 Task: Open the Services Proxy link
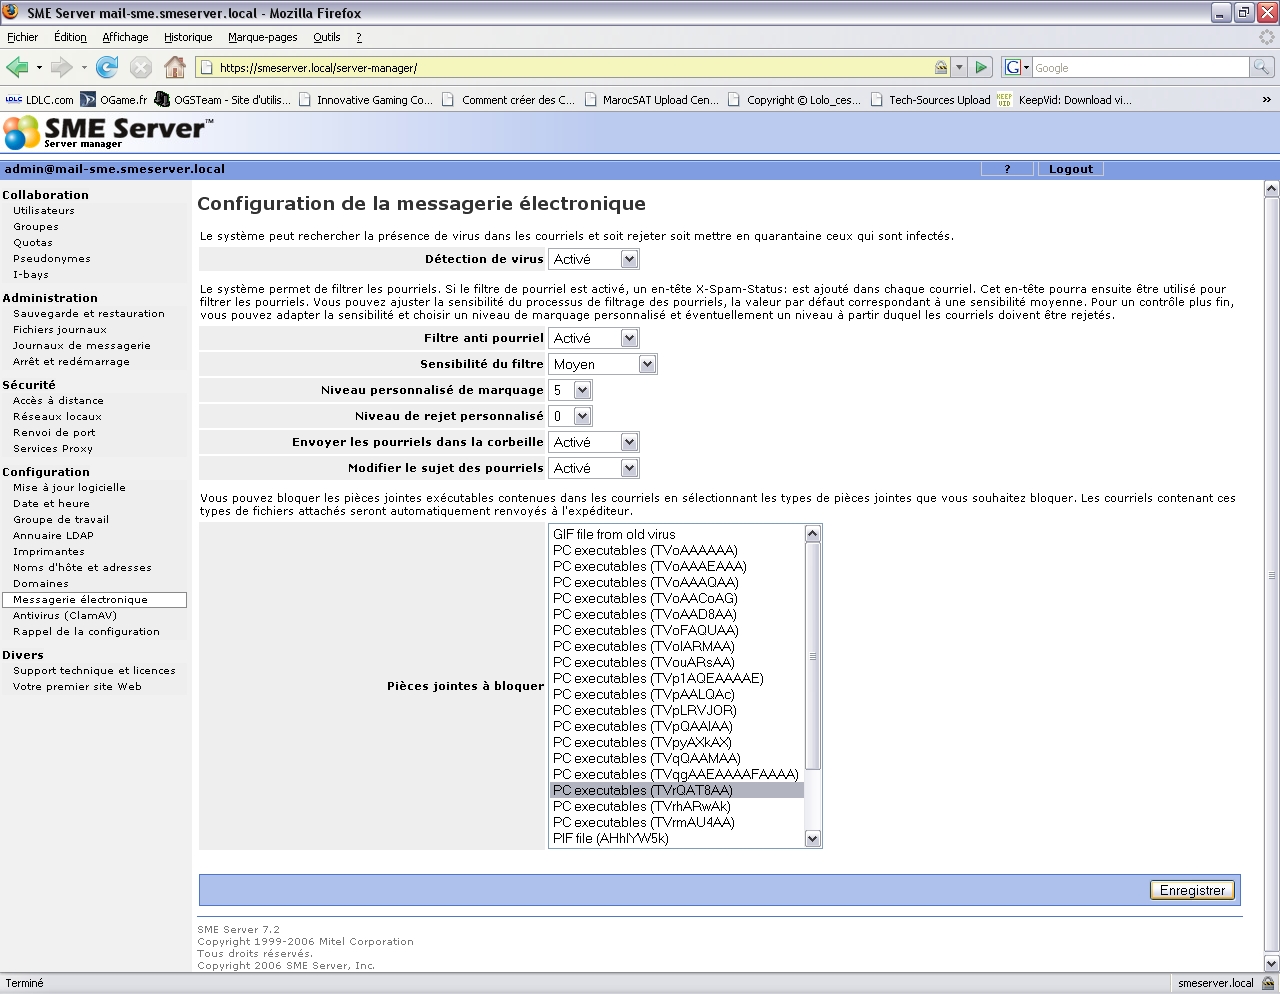(x=53, y=449)
